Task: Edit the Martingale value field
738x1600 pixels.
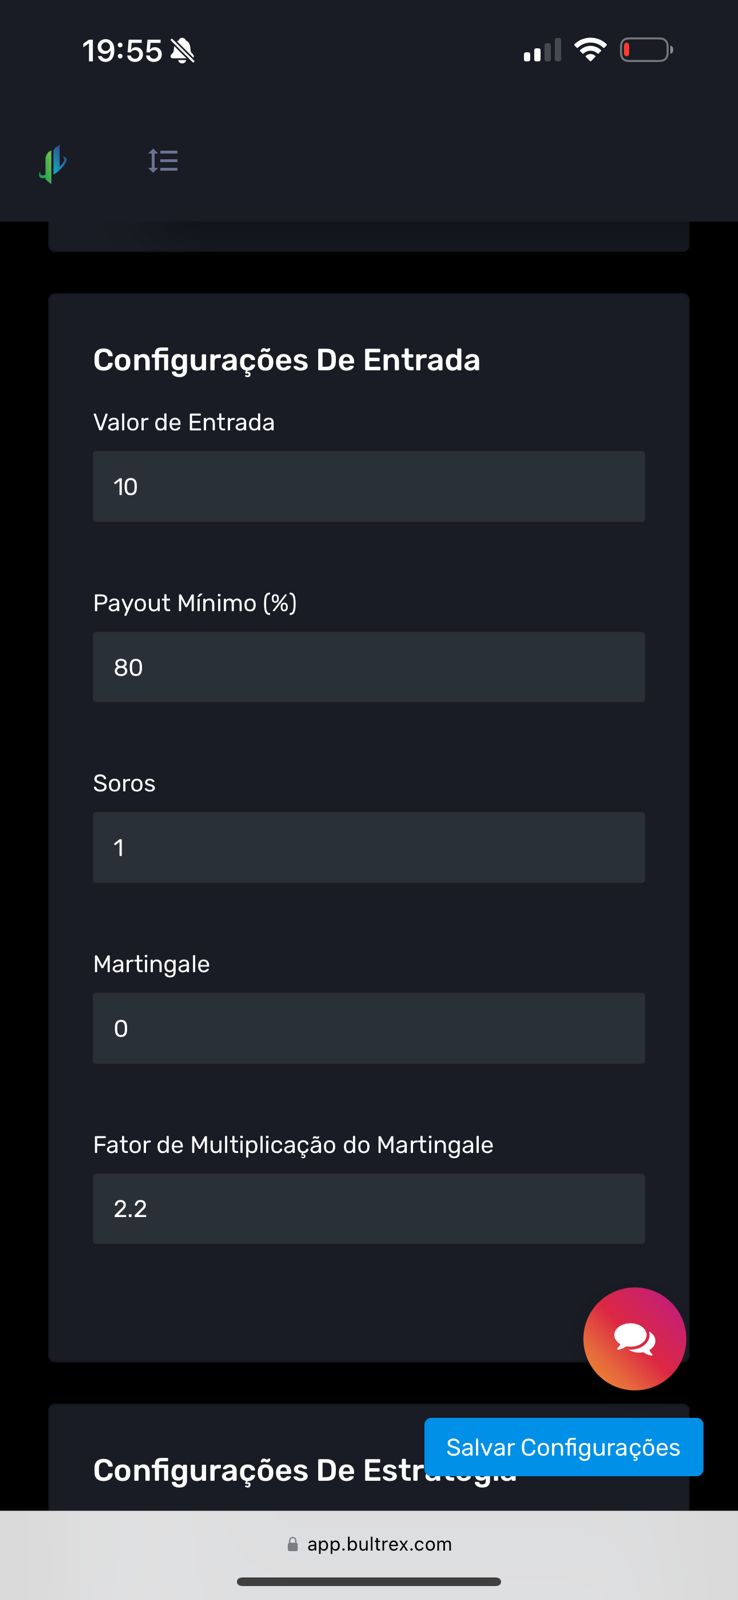Action: click(x=368, y=1028)
